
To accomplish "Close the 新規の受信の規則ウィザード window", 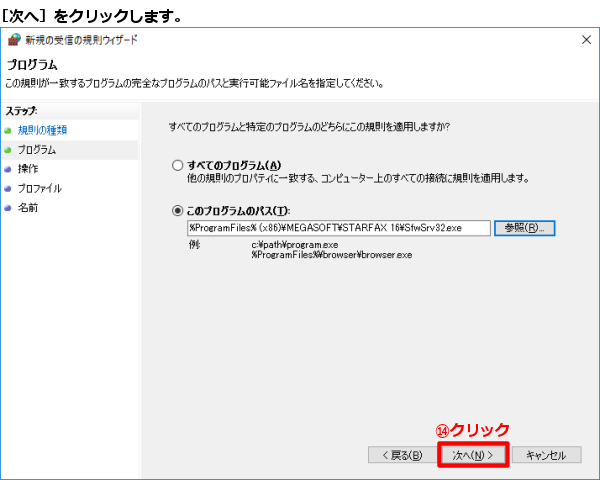I will pyautogui.click(x=585, y=40).
